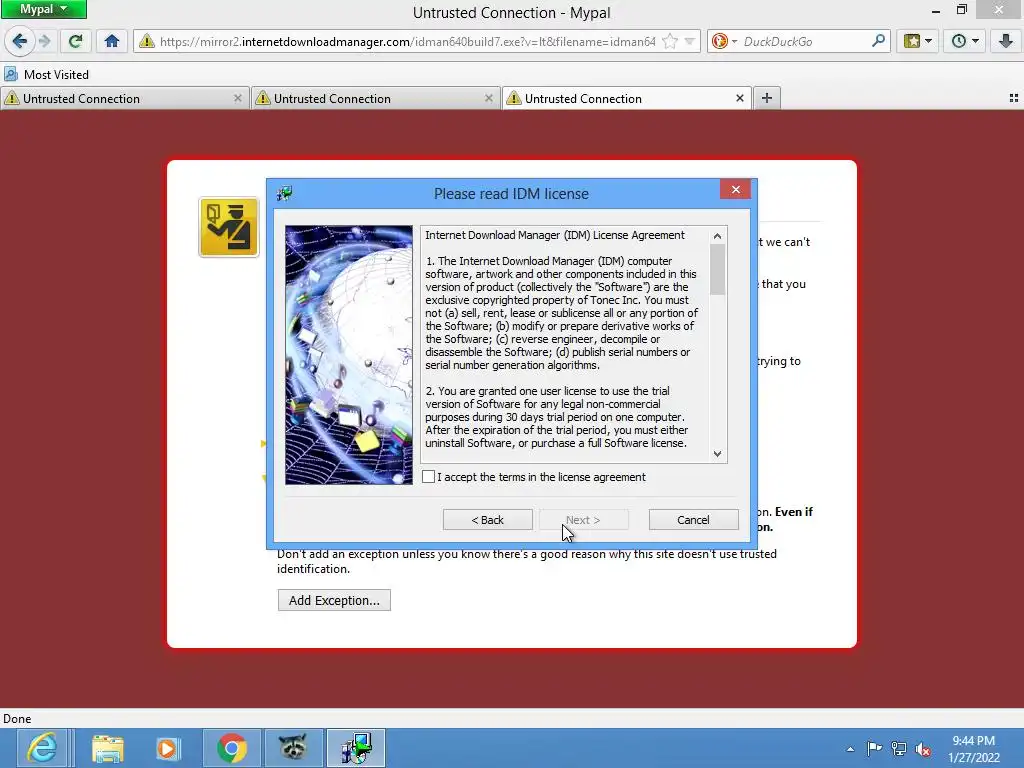The width and height of the screenshot is (1024, 768).
Task: Close the first Untrusted Connection tab
Action: click(x=238, y=98)
